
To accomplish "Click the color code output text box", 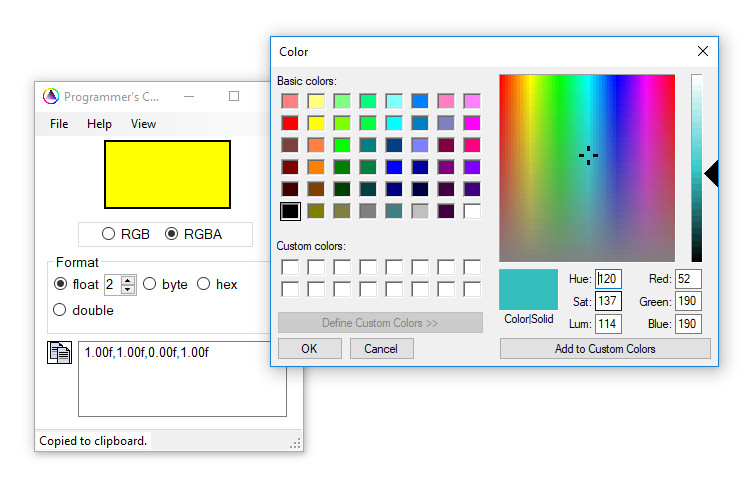I will tap(182, 379).
